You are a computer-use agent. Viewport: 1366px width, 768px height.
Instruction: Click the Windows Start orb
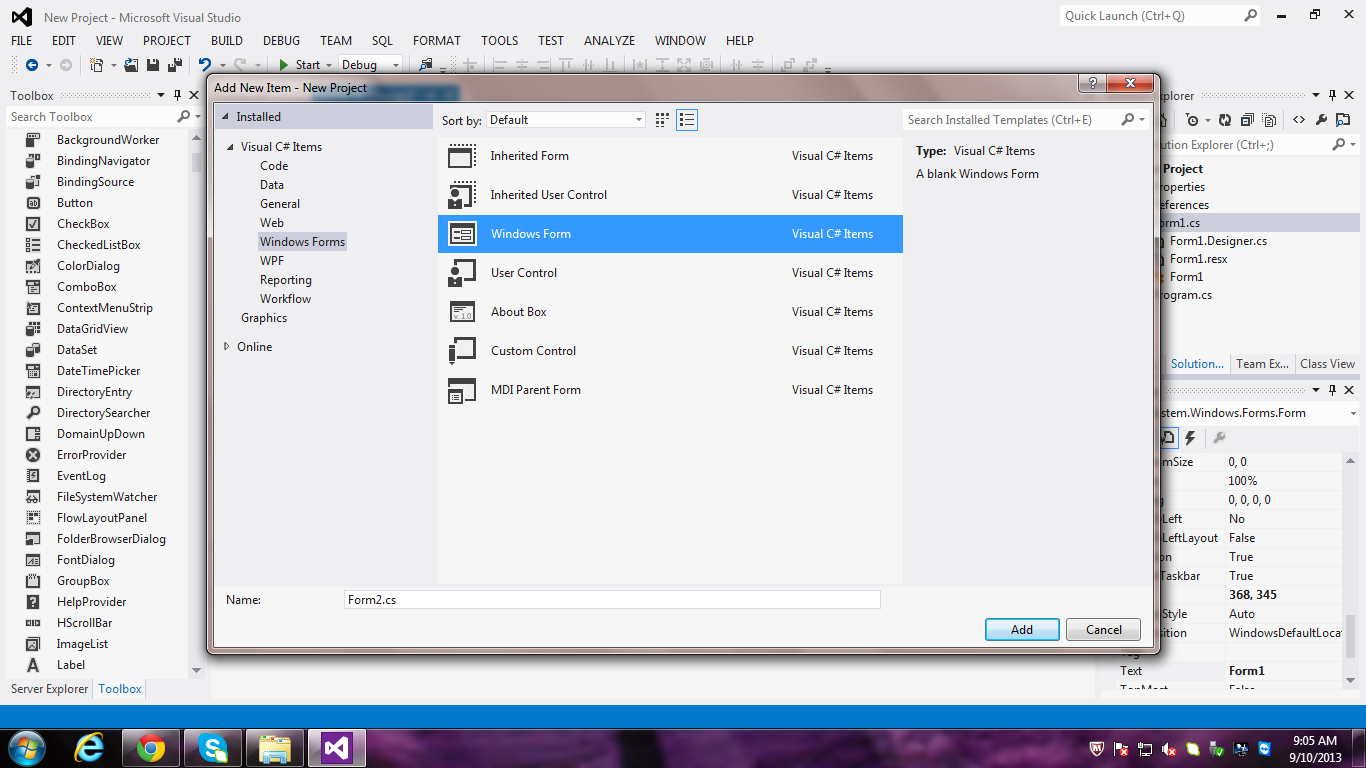25,748
